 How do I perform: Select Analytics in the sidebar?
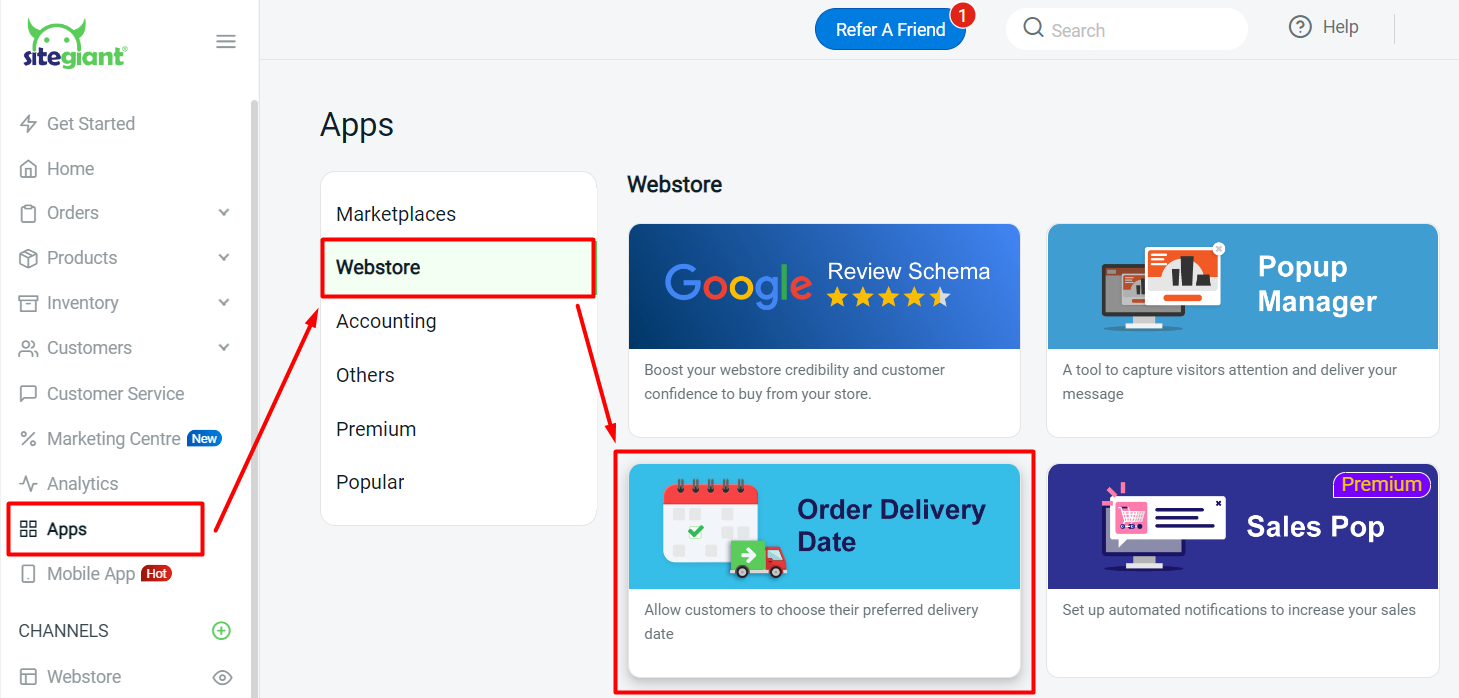(x=80, y=483)
